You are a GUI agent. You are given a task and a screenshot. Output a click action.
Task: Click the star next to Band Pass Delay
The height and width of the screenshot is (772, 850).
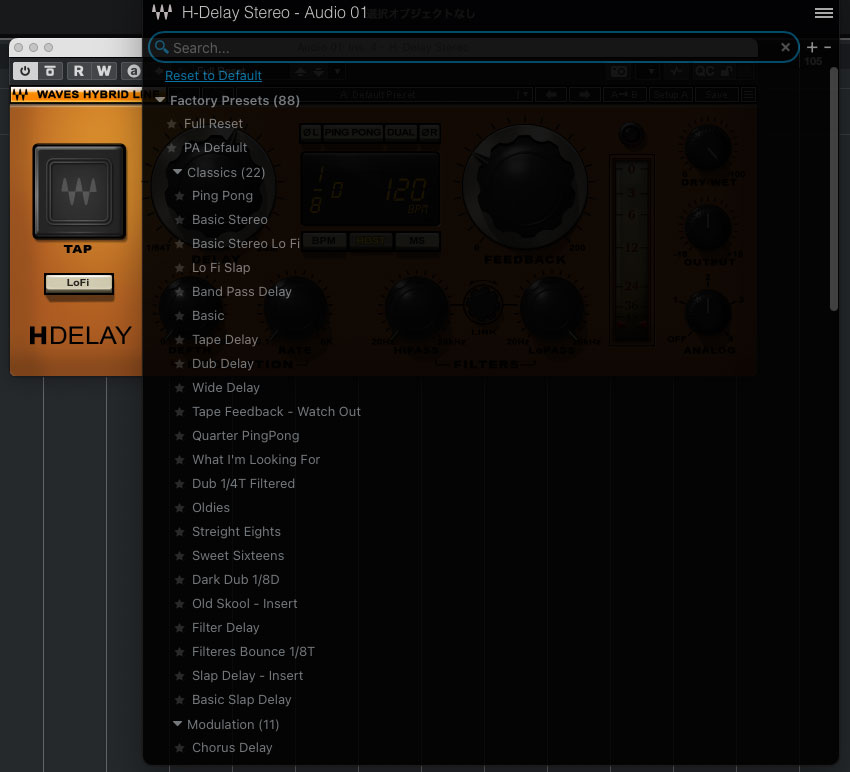179,292
